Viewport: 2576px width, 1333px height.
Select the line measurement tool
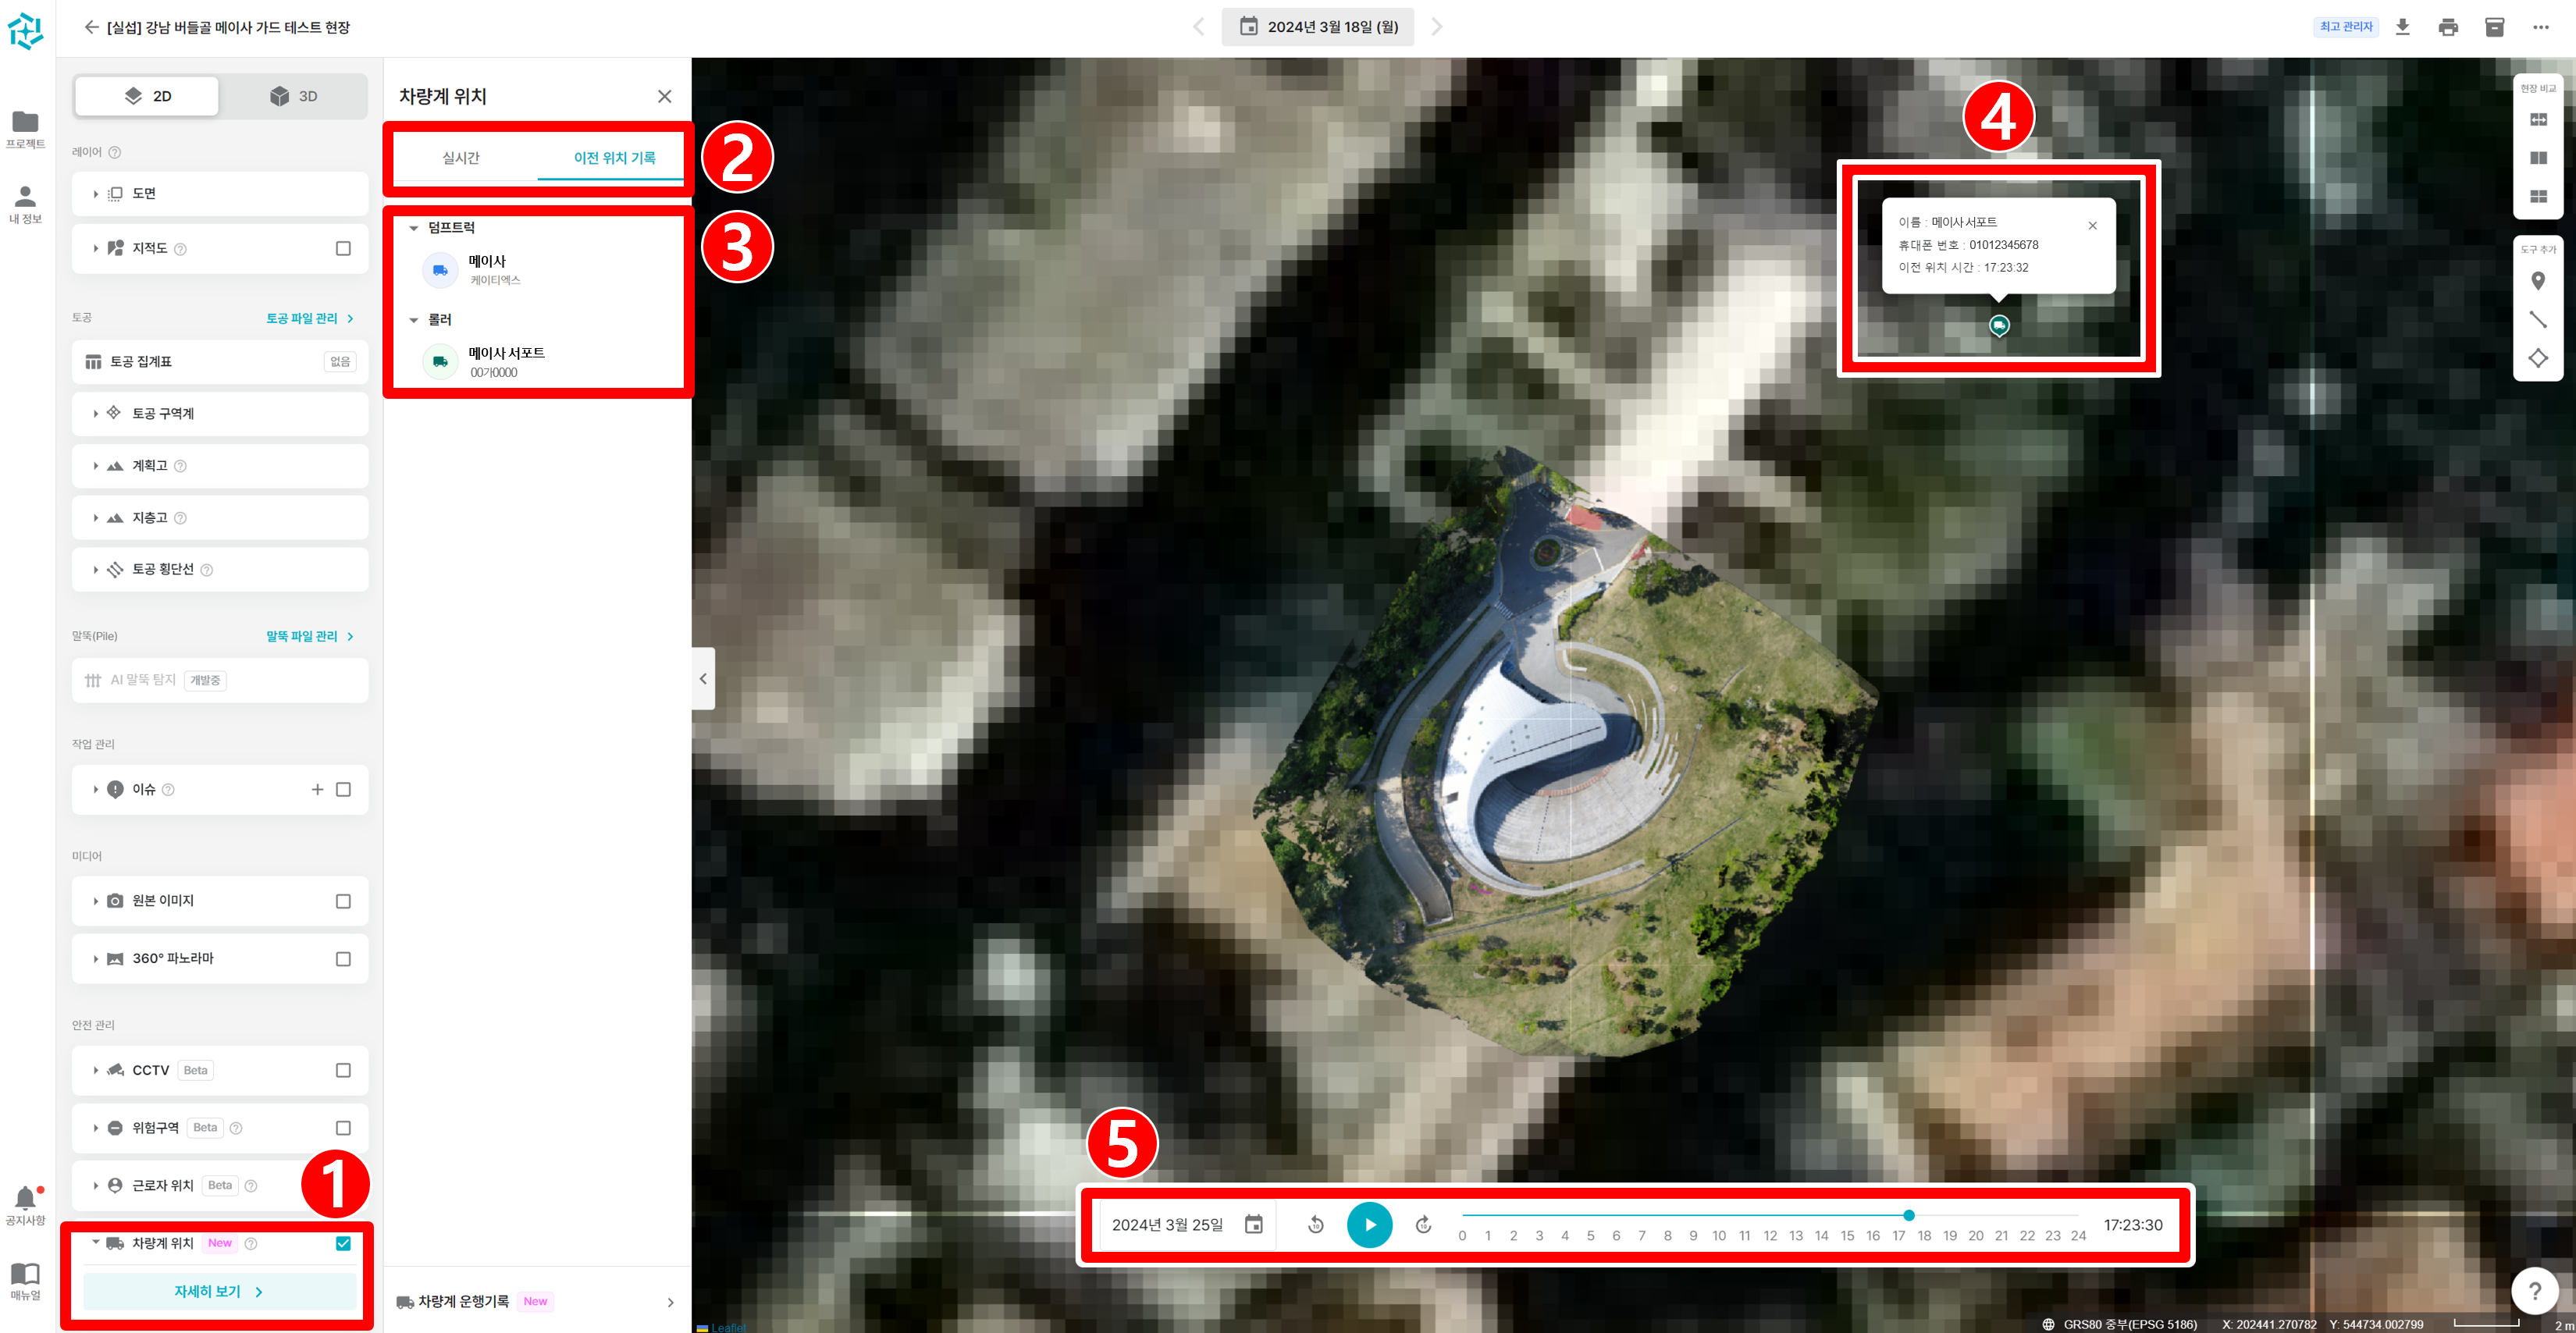click(x=2537, y=320)
